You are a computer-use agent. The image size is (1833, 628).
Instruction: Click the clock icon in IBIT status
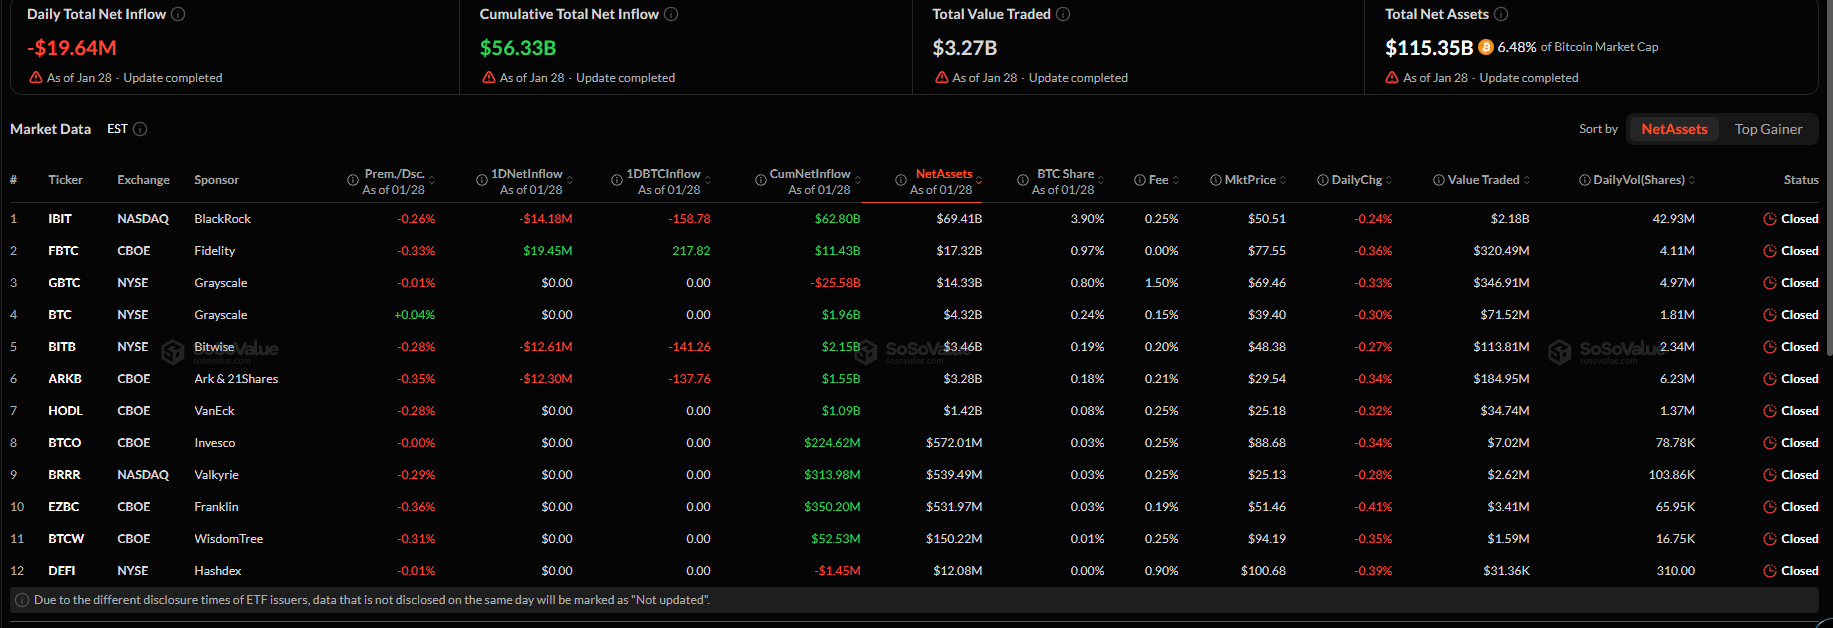pyautogui.click(x=1769, y=219)
